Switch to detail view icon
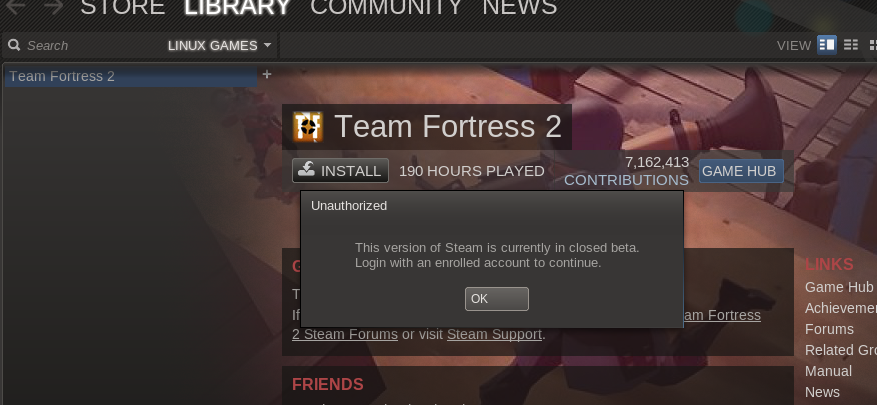 click(827, 45)
